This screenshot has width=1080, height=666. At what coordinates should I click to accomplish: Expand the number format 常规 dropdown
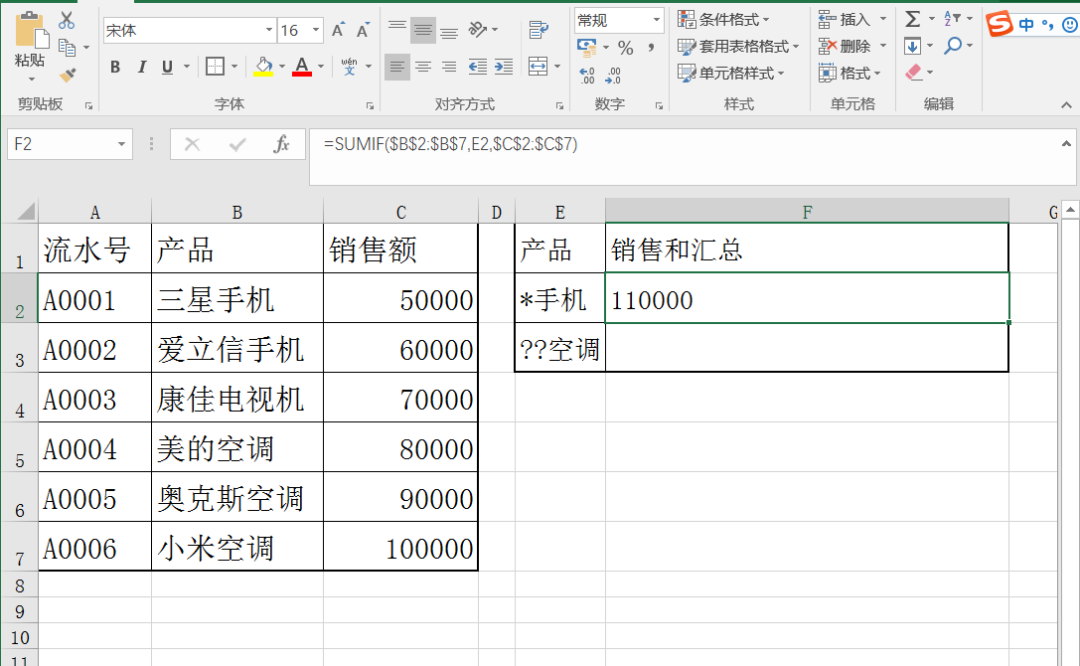pyautogui.click(x=657, y=20)
